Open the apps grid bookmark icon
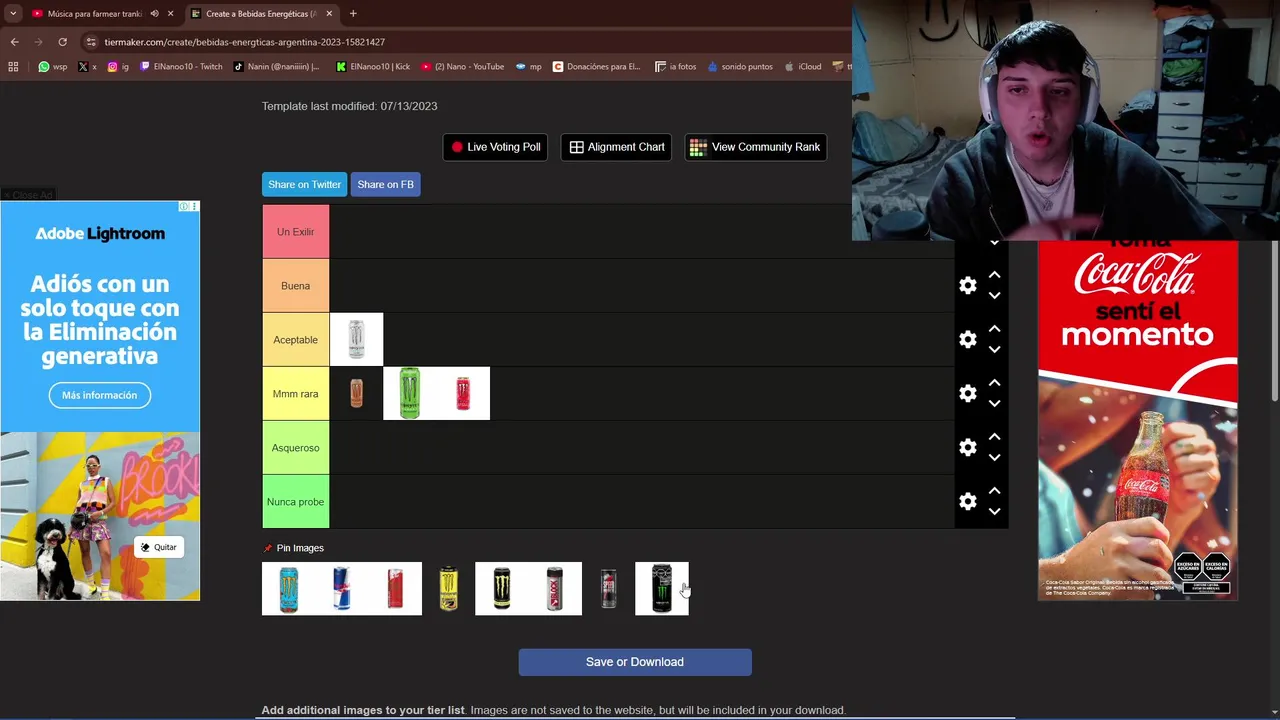This screenshot has height=720, width=1280. [13, 67]
